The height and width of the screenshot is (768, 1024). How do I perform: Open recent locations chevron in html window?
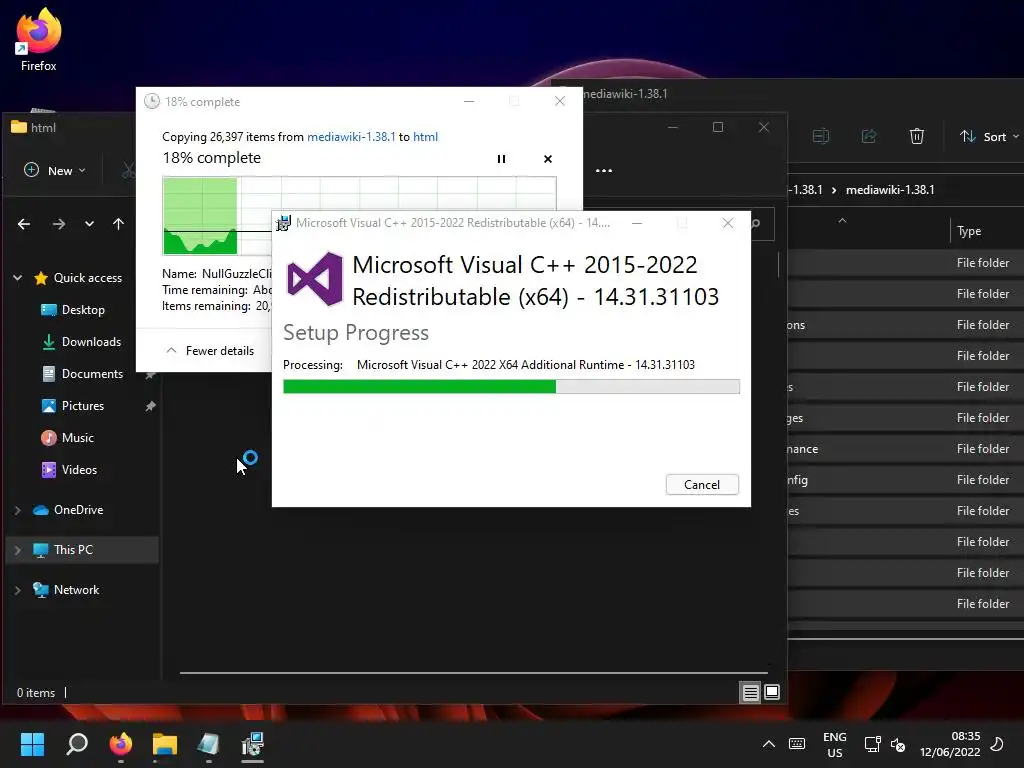[x=89, y=224]
